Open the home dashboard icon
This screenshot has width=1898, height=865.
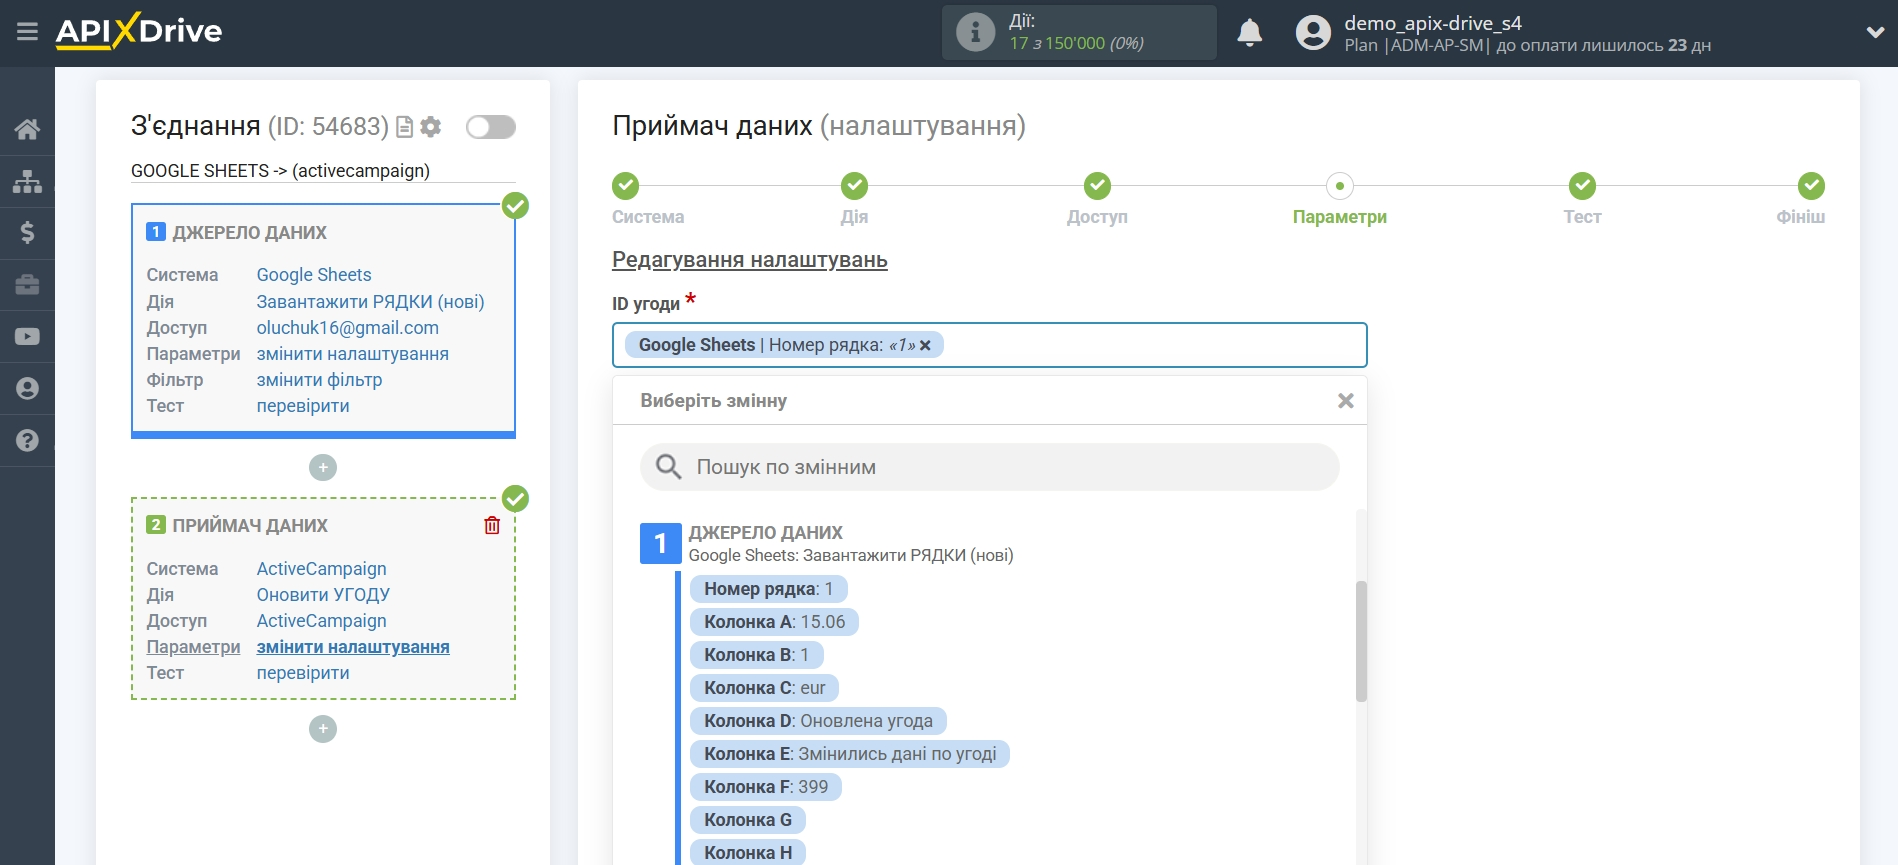pyautogui.click(x=27, y=129)
